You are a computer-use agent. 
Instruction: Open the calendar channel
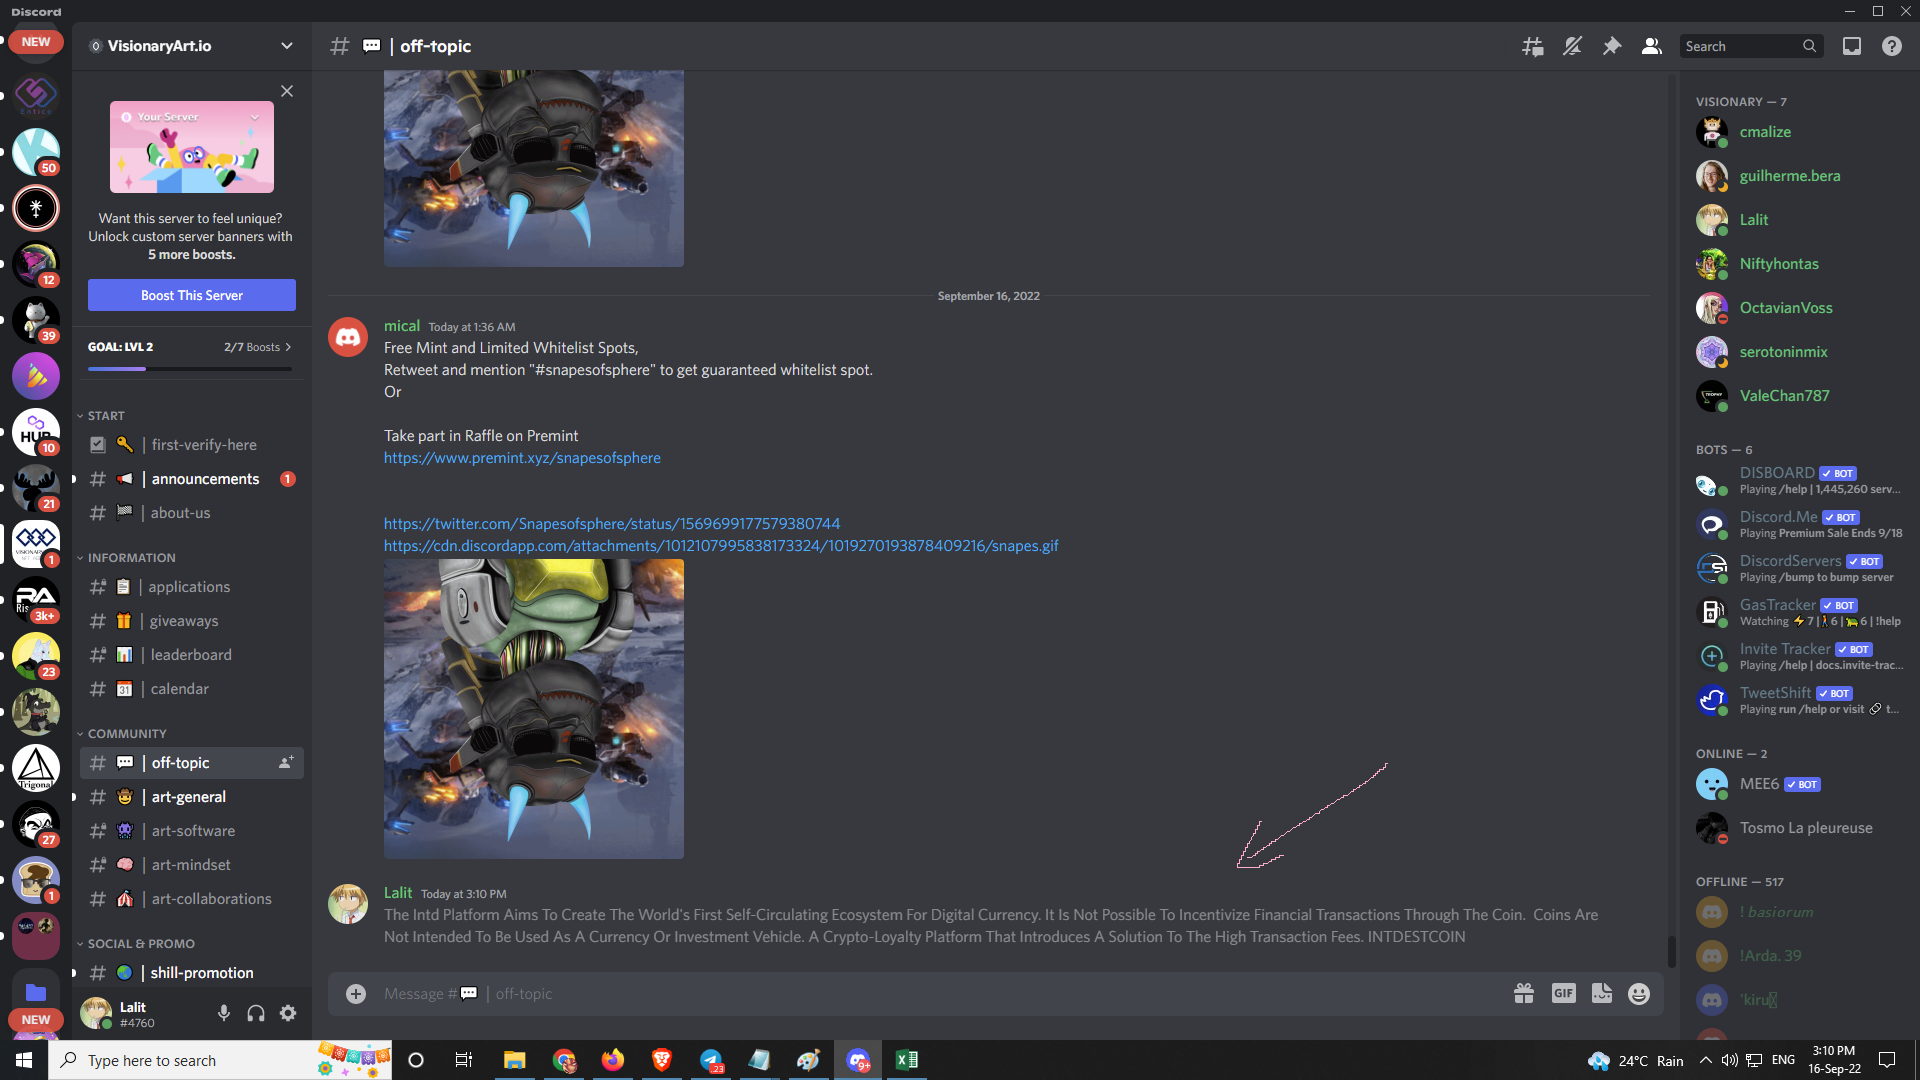click(x=192, y=689)
